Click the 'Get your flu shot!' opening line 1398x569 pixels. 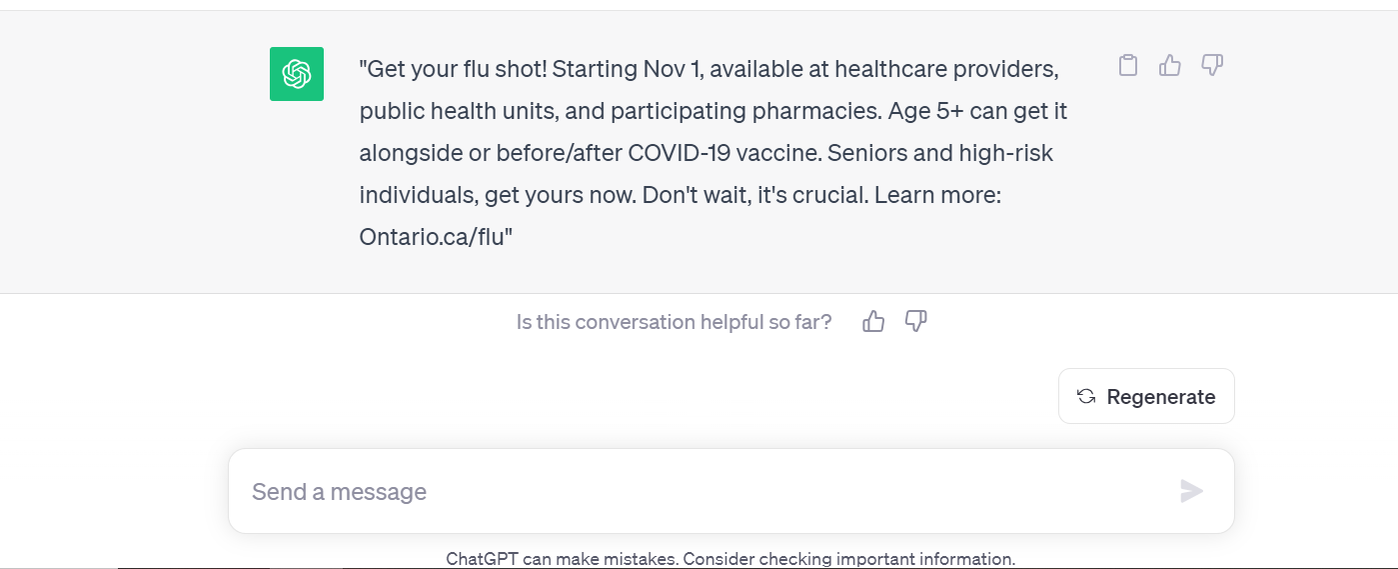coord(453,70)
